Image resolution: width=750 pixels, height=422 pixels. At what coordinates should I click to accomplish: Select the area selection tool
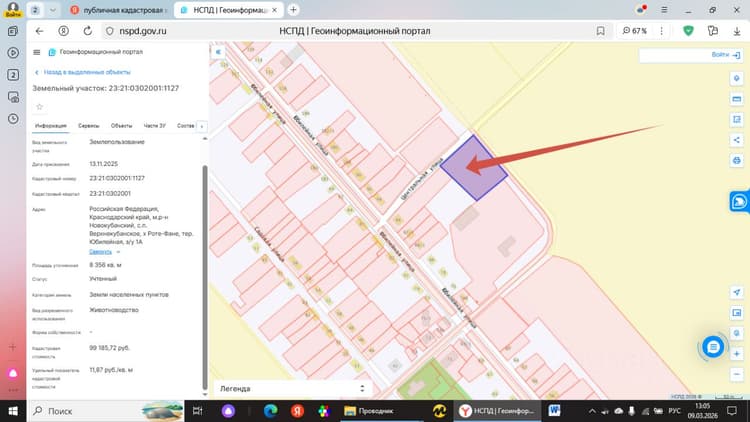(x=737, y=119)
